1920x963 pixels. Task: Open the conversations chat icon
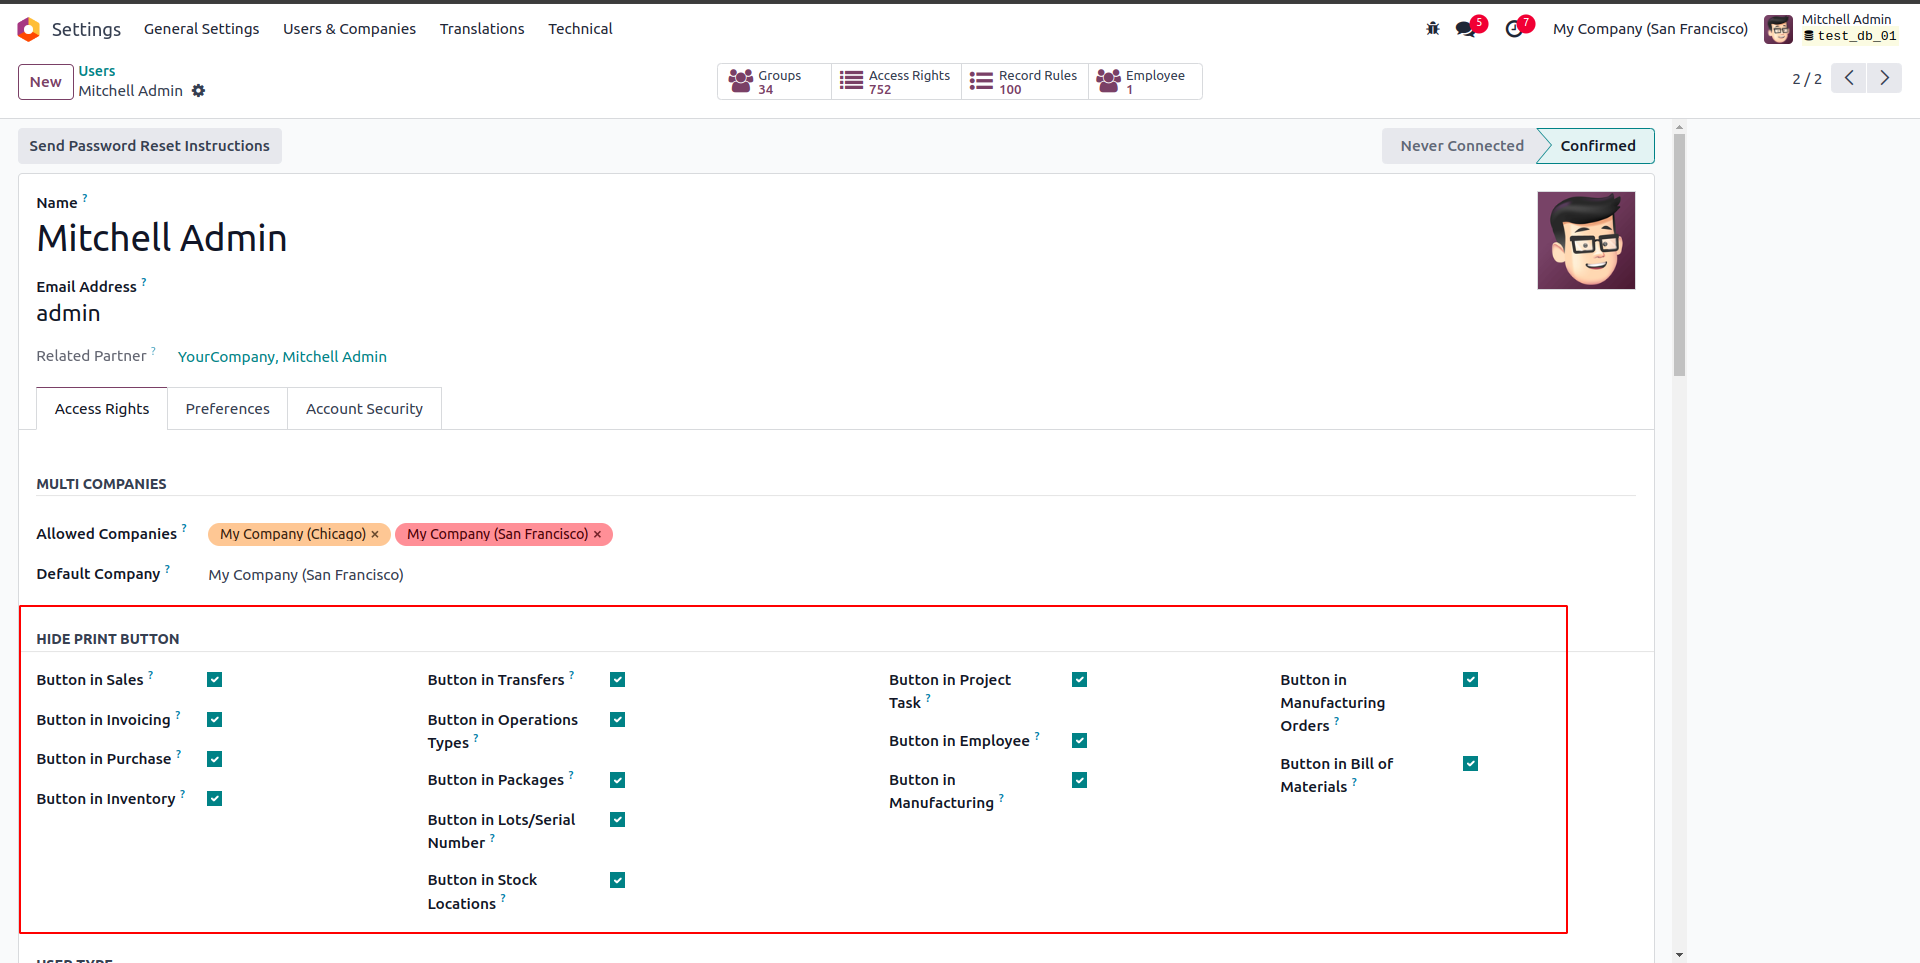click(x=1466, y=29)
